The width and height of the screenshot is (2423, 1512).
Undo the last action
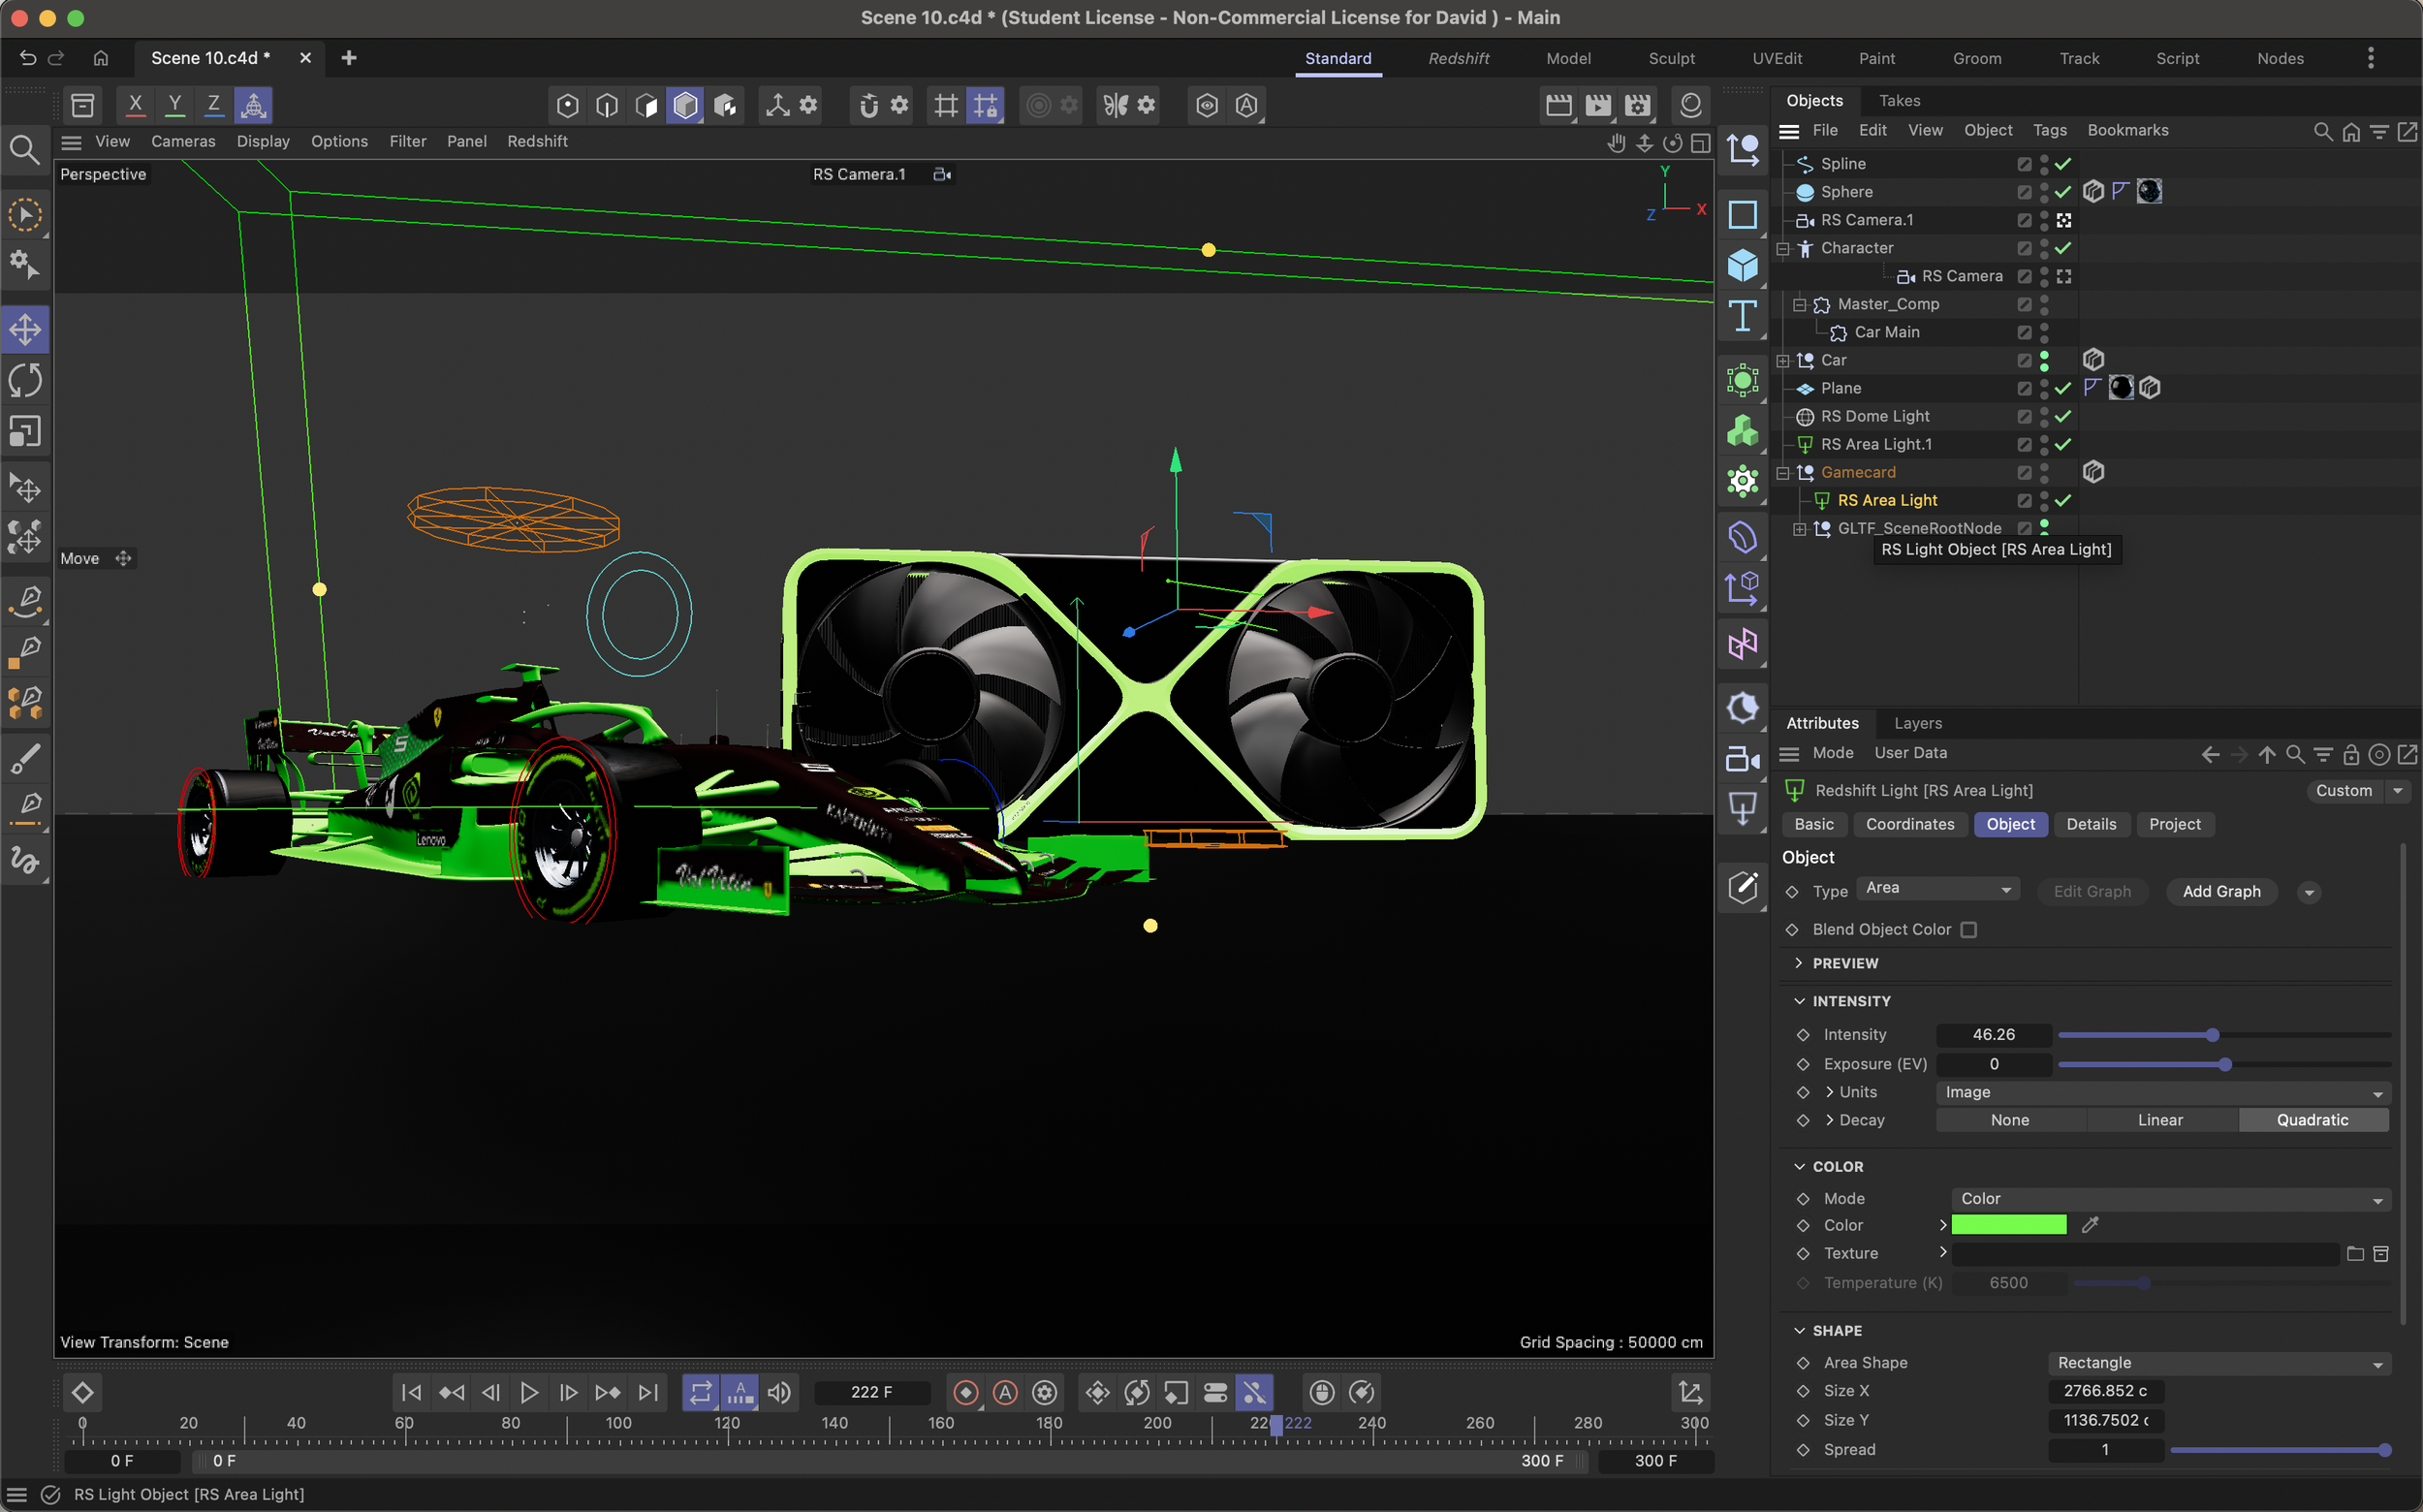28,58
